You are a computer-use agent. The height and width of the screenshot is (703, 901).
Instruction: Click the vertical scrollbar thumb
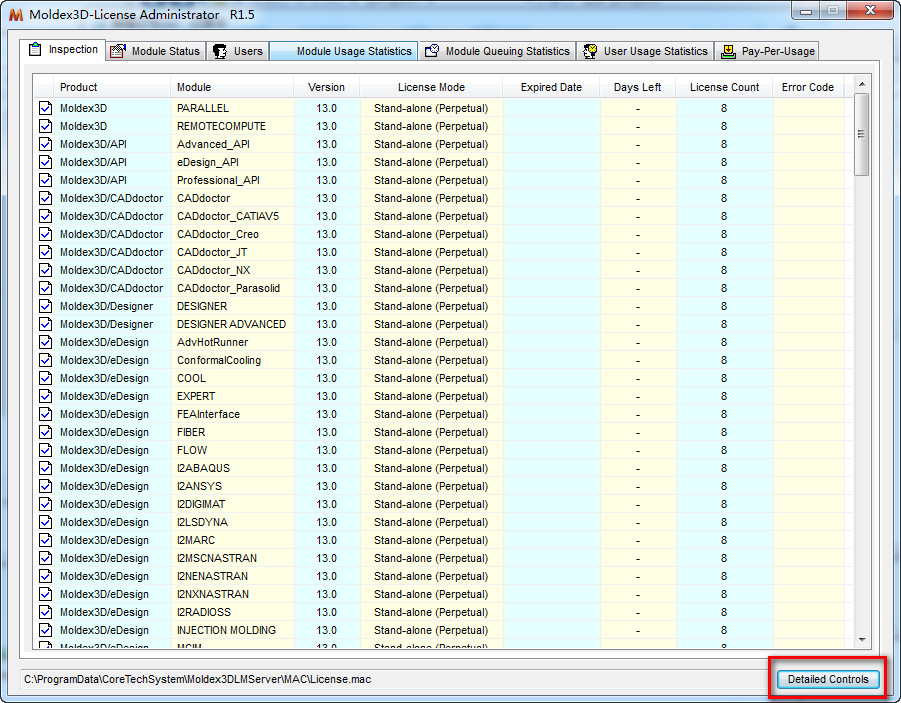point(861,135)
